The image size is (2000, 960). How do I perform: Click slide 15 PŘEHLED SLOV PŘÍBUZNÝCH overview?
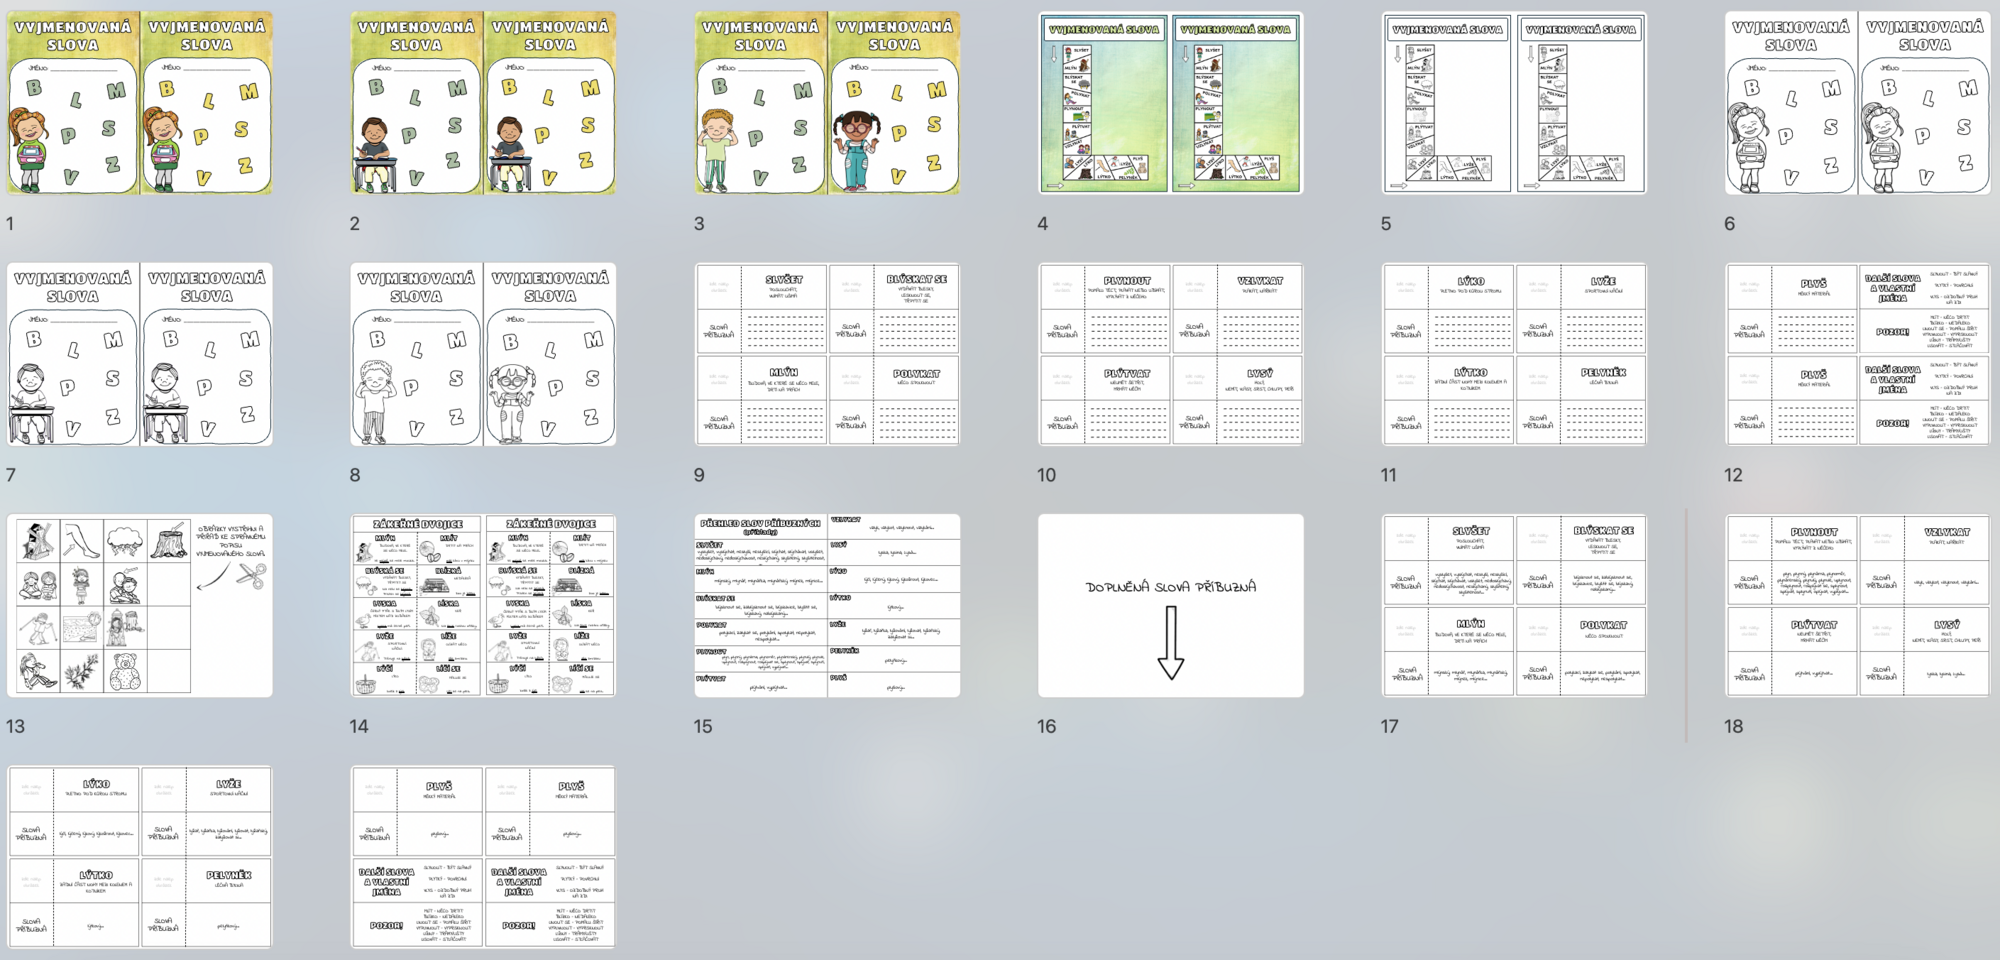[827, 605]
